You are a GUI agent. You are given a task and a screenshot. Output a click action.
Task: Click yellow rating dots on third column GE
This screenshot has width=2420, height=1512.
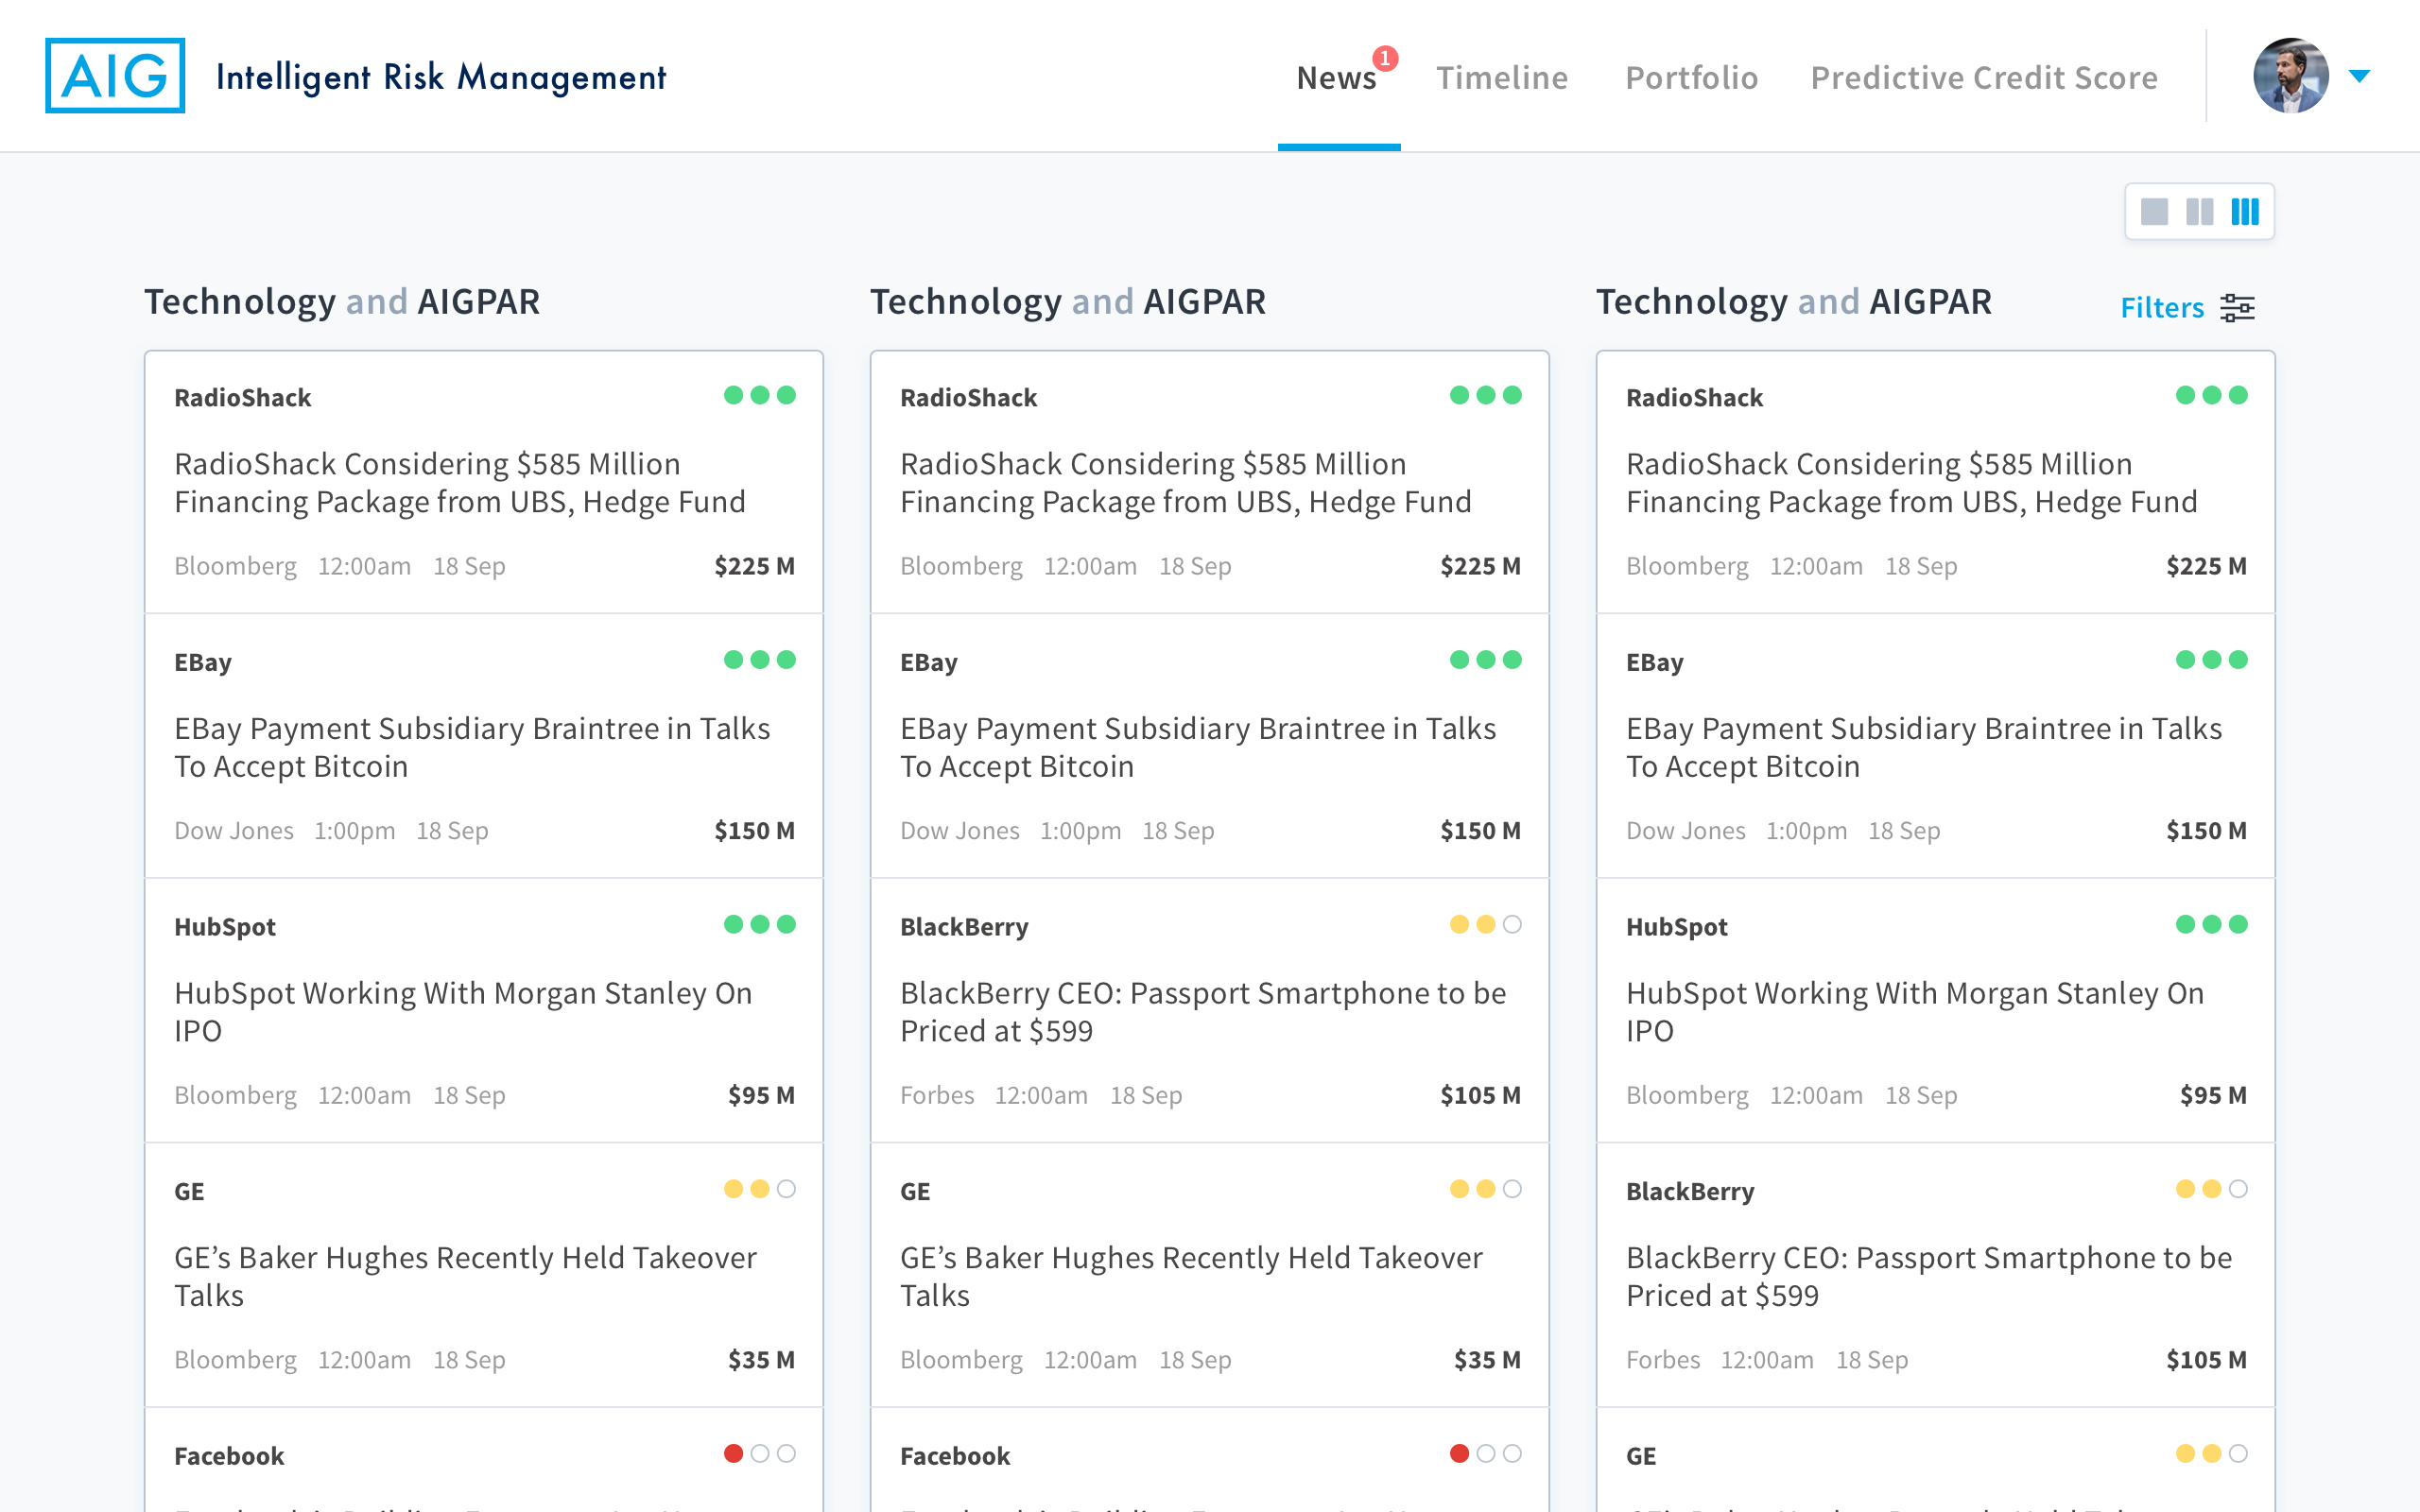tap(2212, 1453)
